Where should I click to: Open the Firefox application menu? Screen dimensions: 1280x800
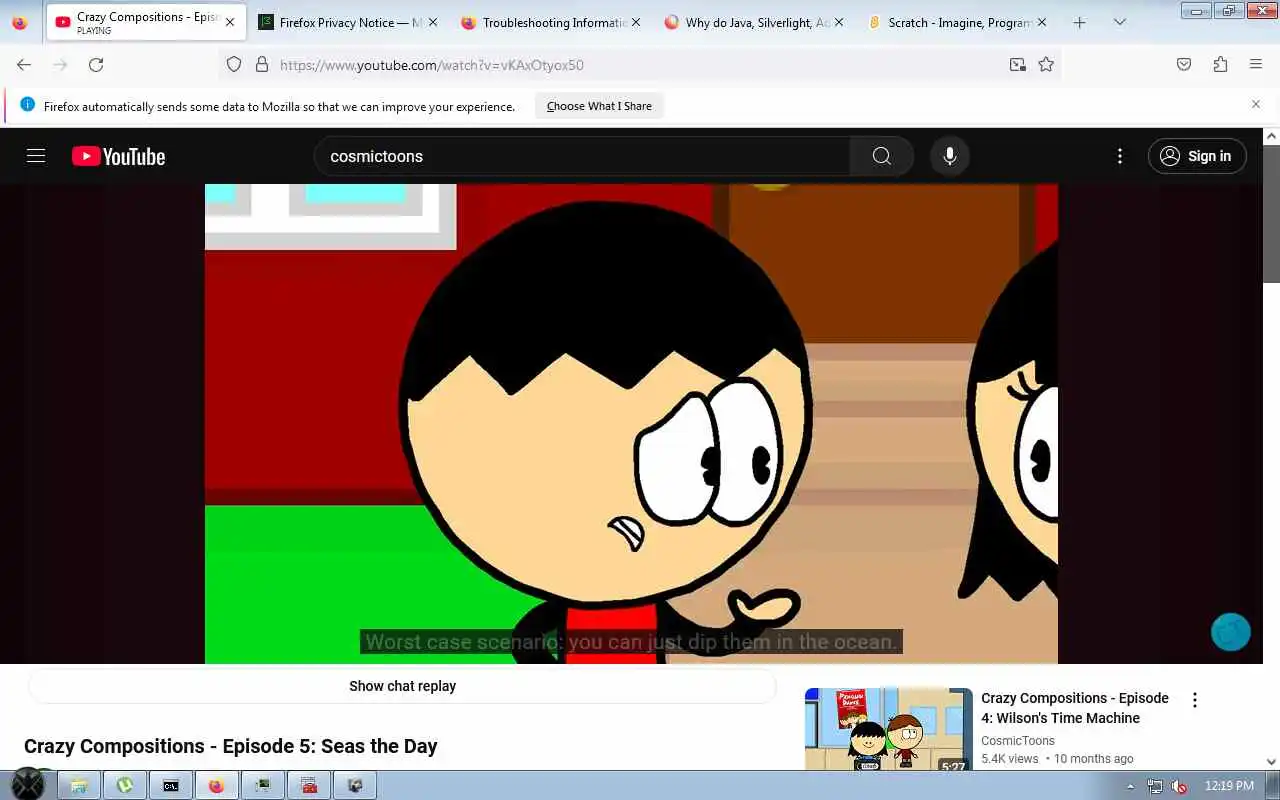pos(1256,65)
